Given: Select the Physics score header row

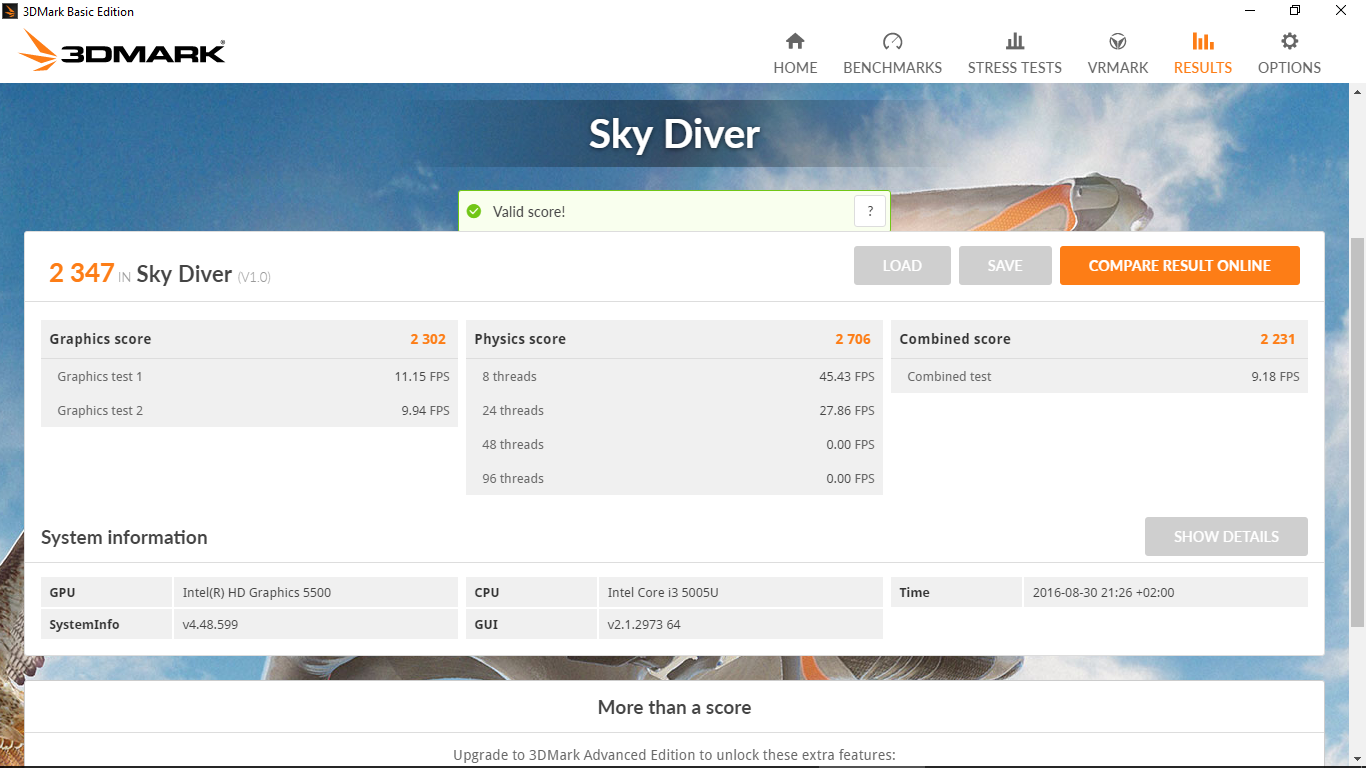Looking at the screenshot, I should click(x=673, y=339).
